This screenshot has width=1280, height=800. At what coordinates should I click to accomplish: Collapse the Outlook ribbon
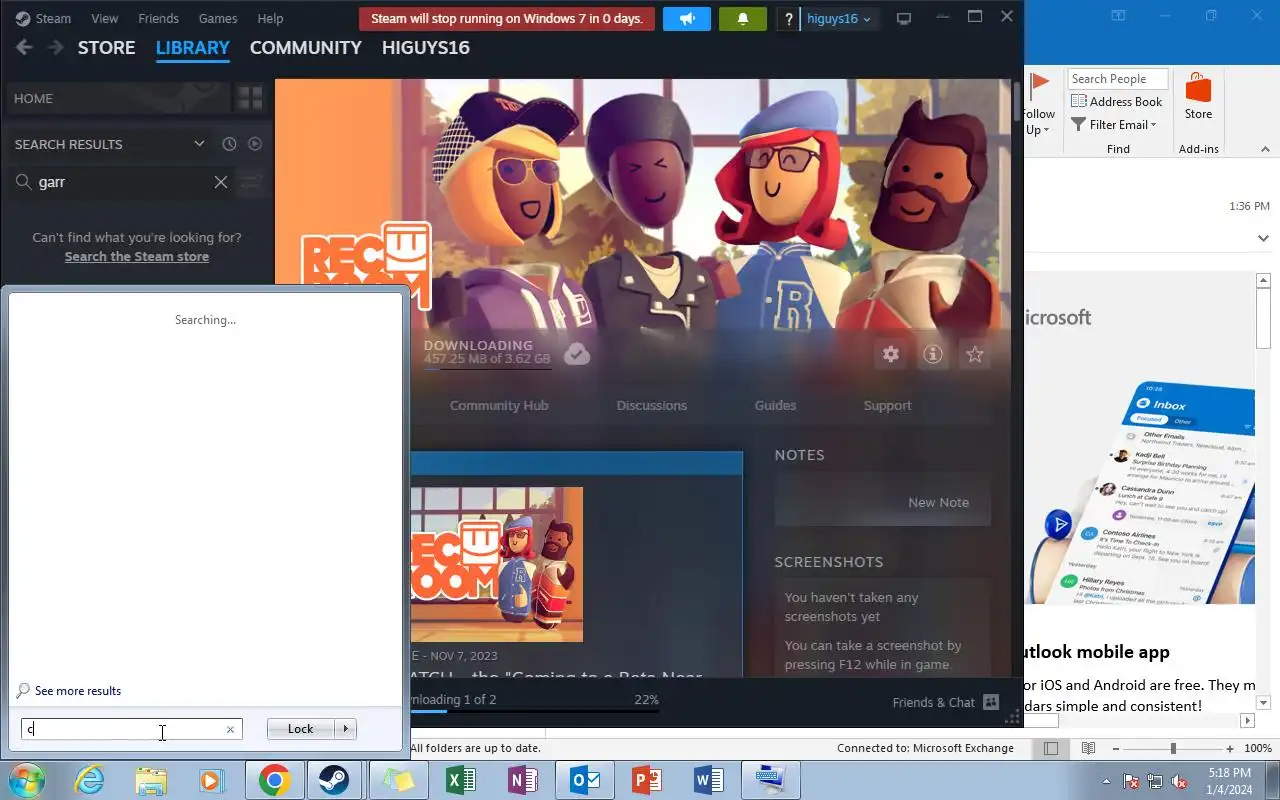coord(1264,149)
